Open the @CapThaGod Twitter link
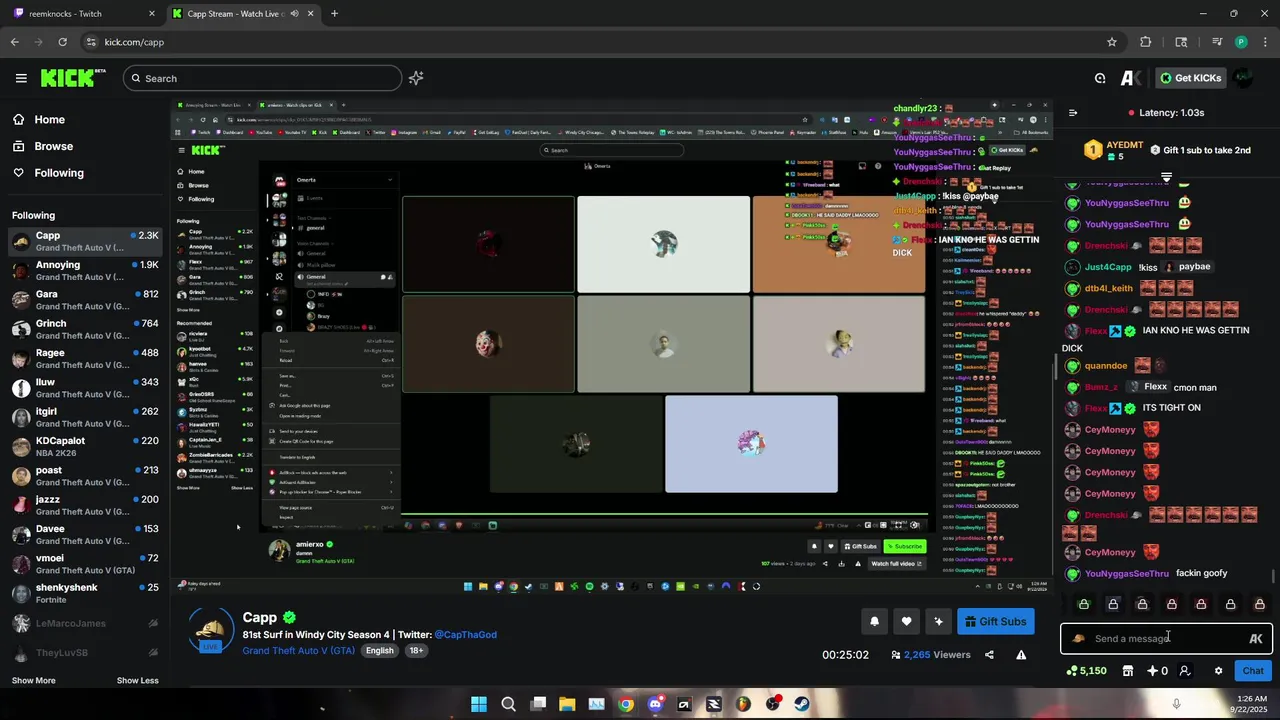The image size is (1280, 720). pos(465,635)
